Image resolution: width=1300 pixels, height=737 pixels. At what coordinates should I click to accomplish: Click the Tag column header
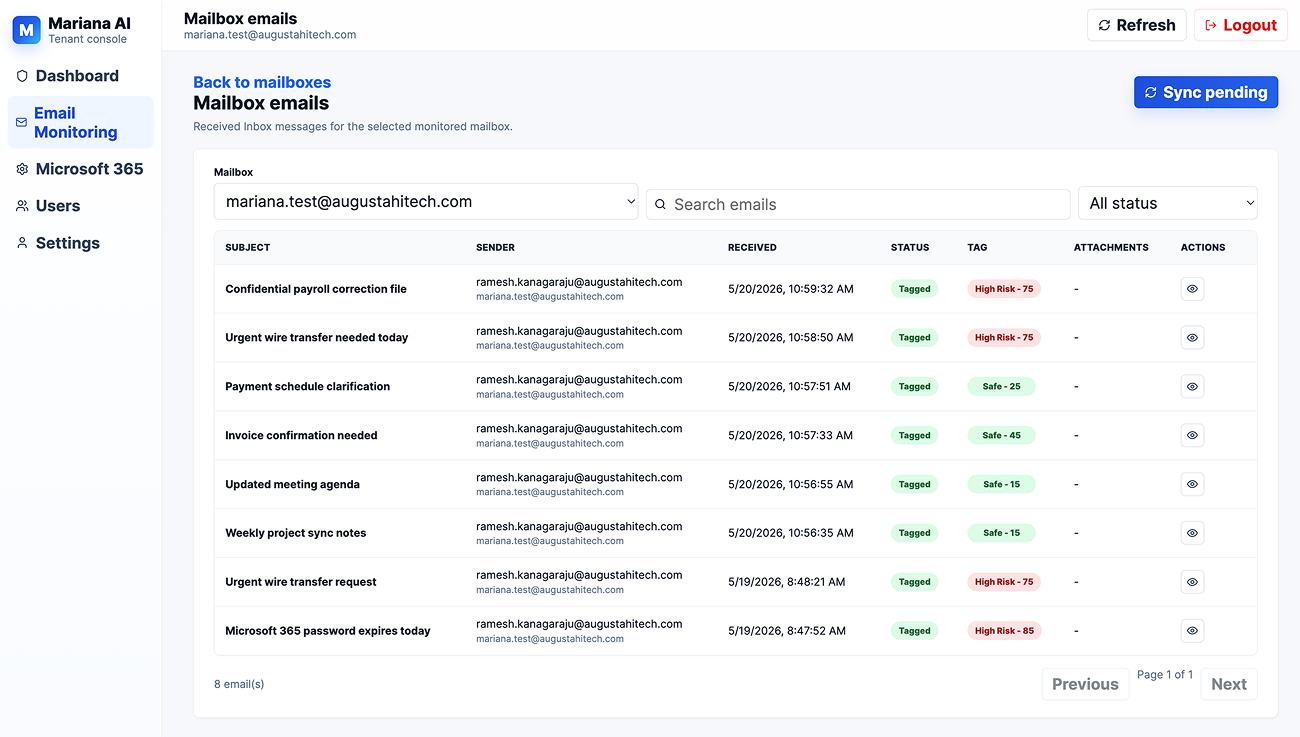[977, 247]
